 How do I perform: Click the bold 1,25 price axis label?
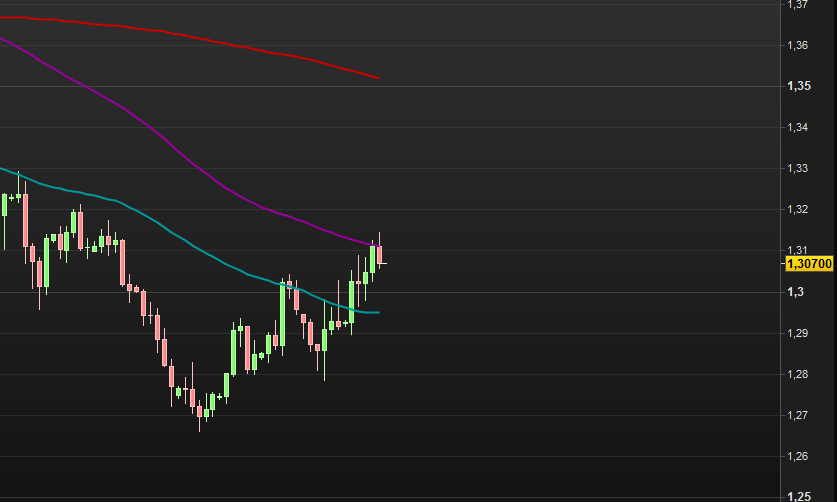tap(799, 497)
